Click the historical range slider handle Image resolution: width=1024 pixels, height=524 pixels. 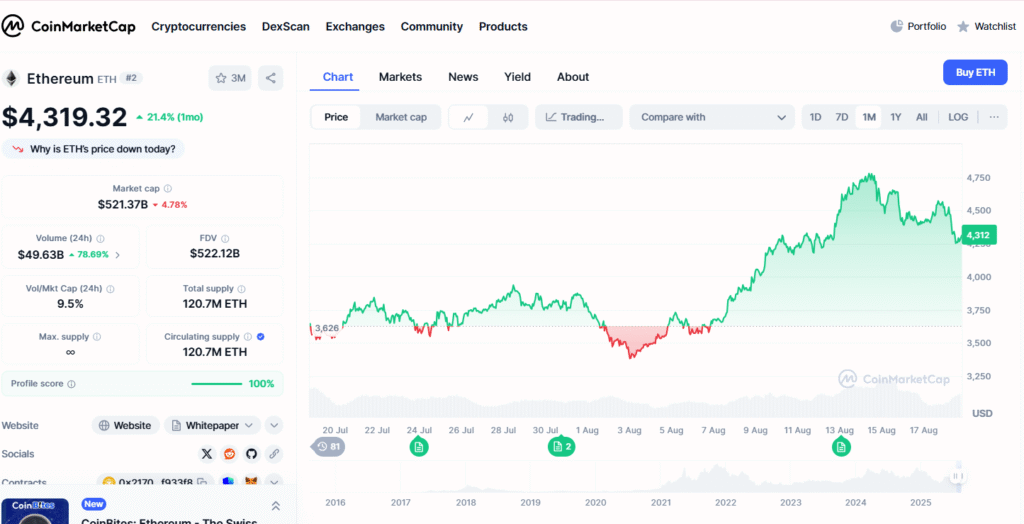click(x=957, y=477)
